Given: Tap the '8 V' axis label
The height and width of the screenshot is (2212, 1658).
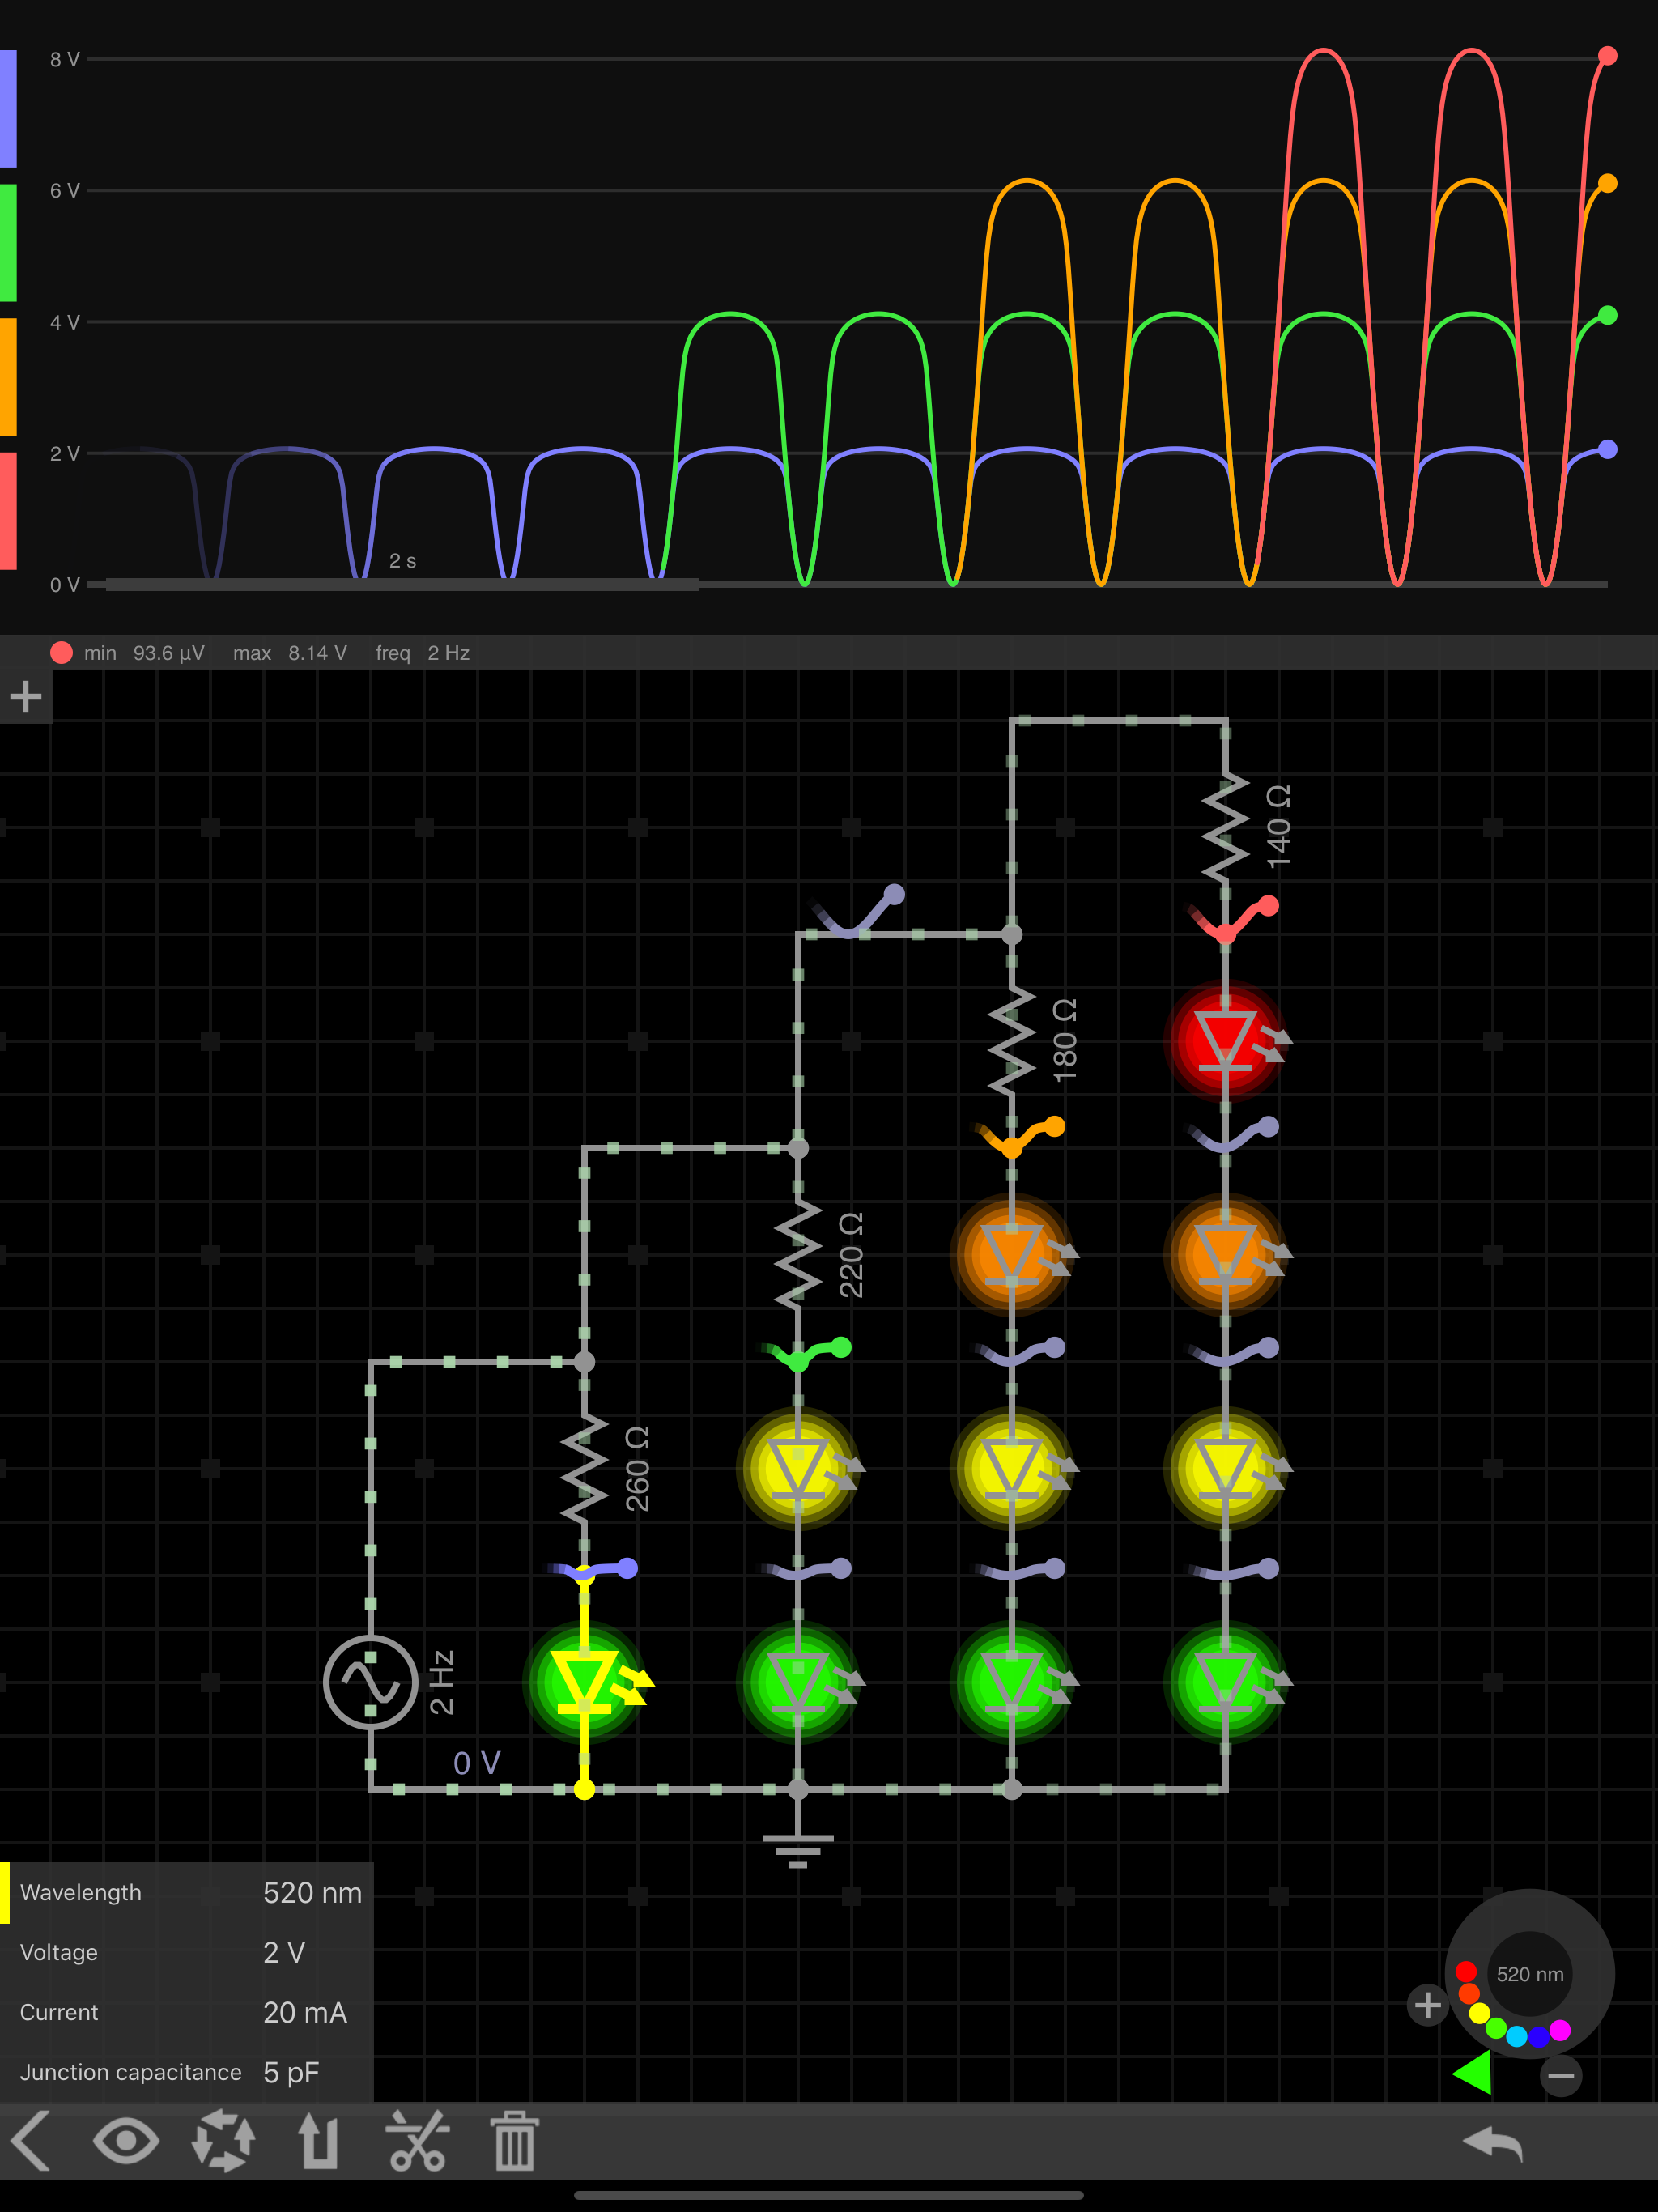Looking at the screenshot, I should pos(65,60).
